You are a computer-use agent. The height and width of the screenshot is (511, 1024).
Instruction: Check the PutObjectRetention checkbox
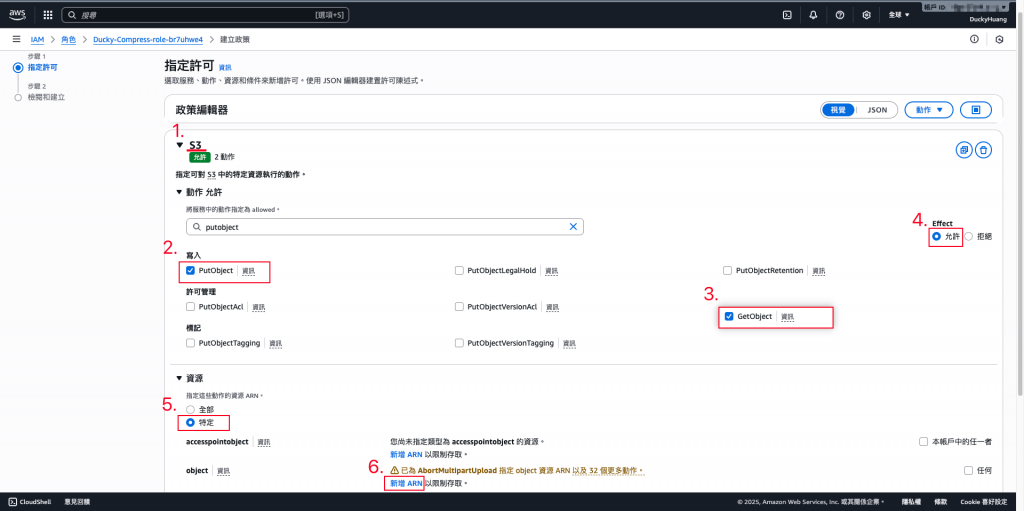(728, 271)
